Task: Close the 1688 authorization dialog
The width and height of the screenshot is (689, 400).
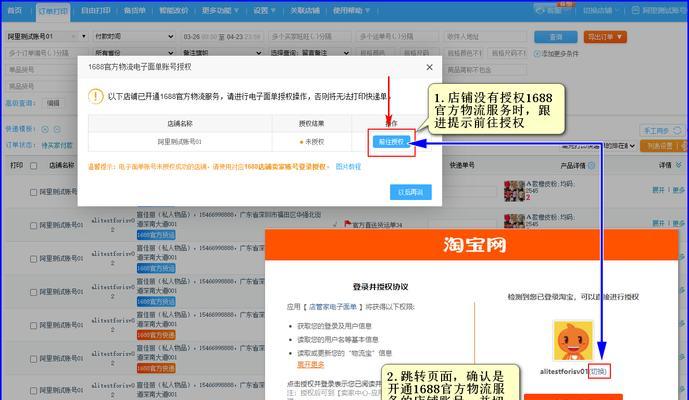Action: [x=429, y=67]
